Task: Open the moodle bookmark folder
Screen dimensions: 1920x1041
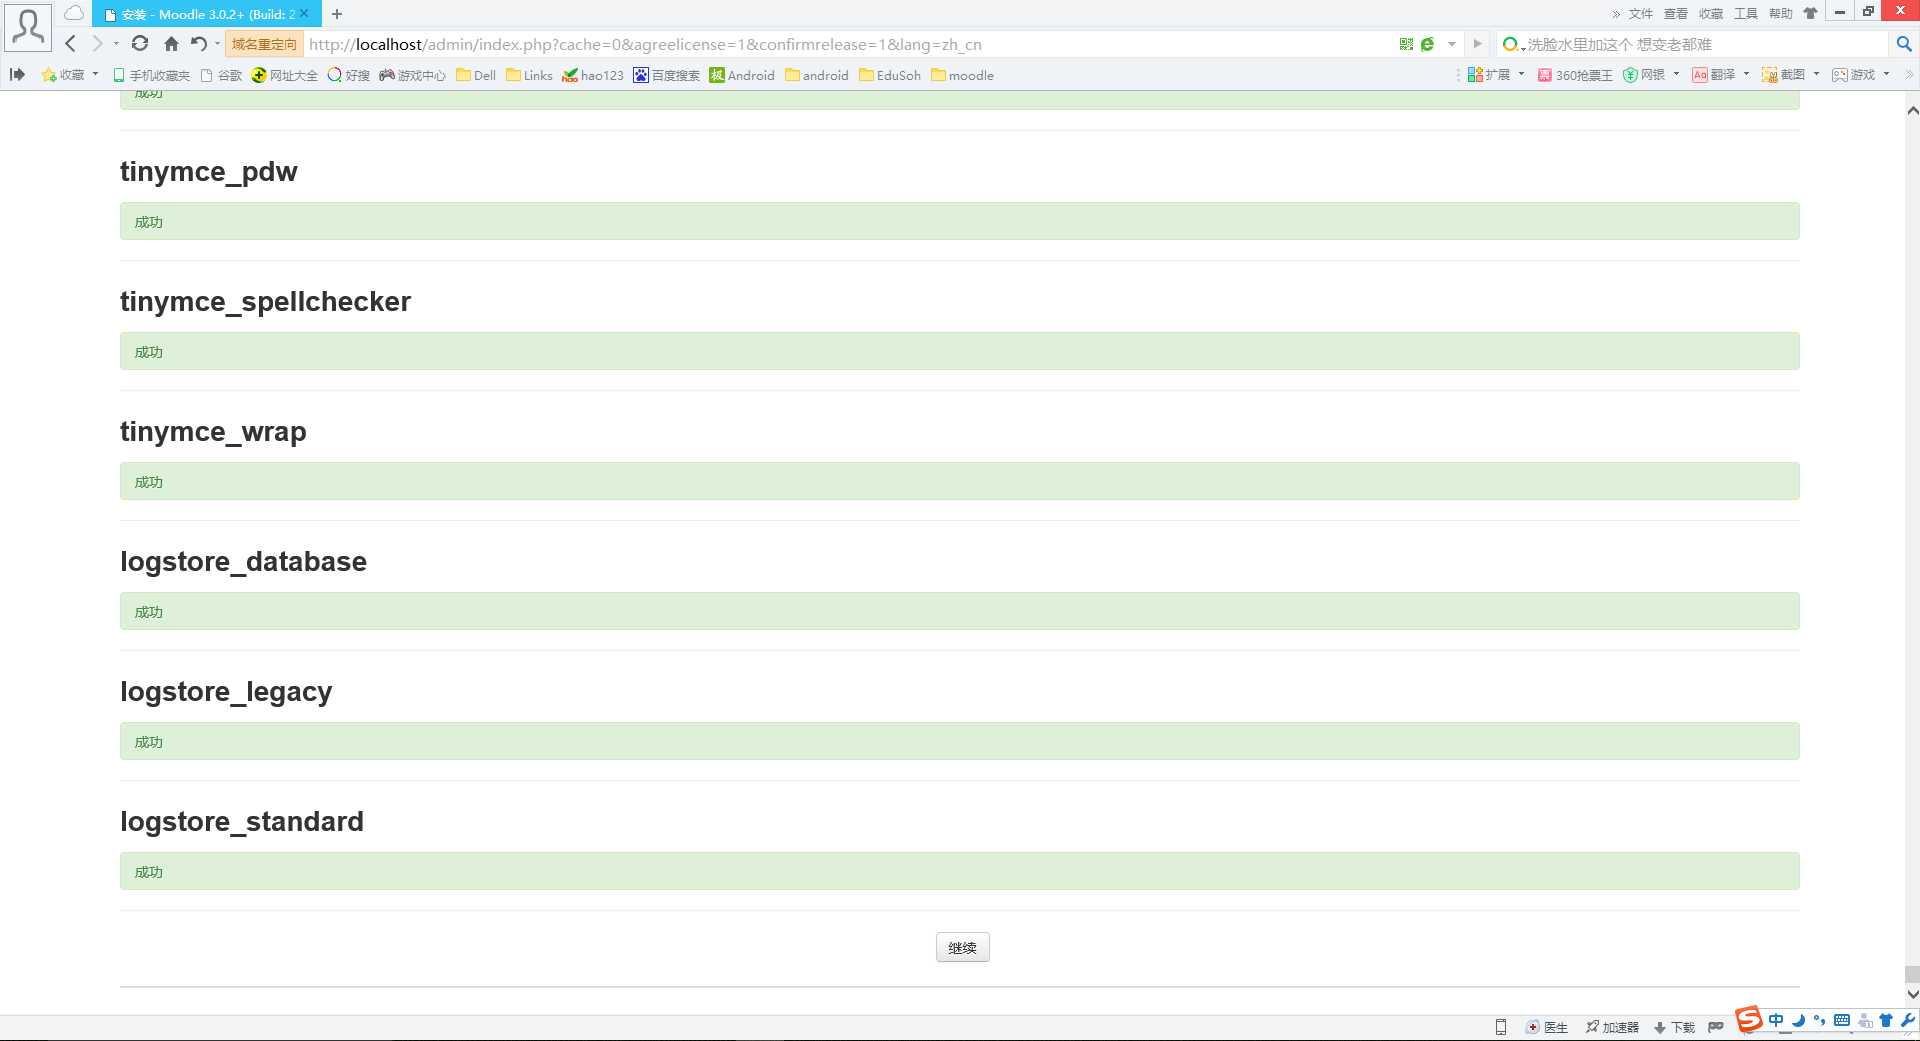Action: coord(962,75)
